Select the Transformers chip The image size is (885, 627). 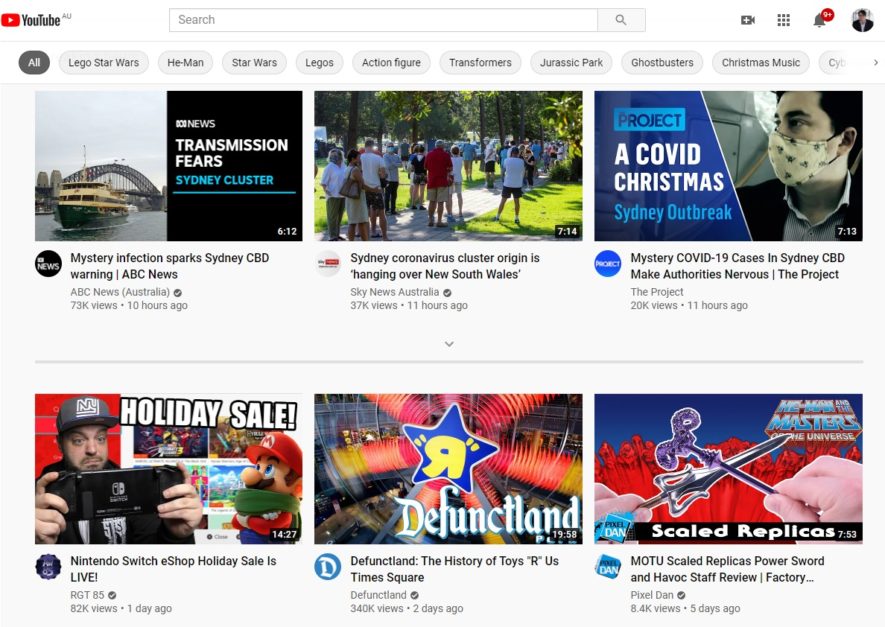pos(480,63)
